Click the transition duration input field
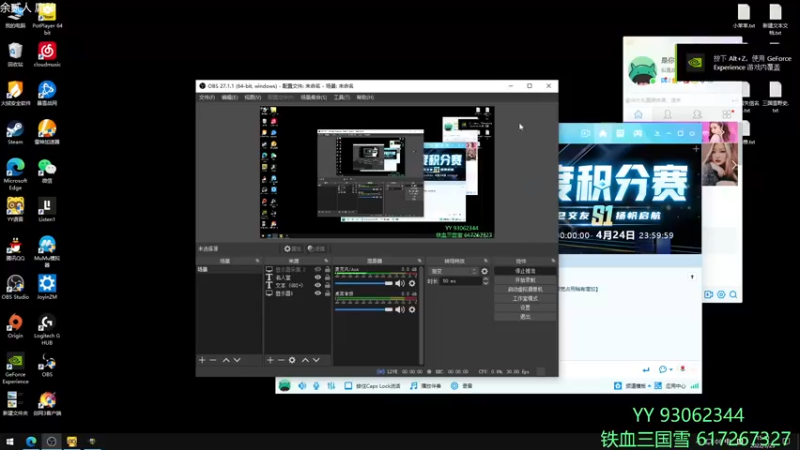This screenshot has width=800, height=450. (x=461, y=281)
